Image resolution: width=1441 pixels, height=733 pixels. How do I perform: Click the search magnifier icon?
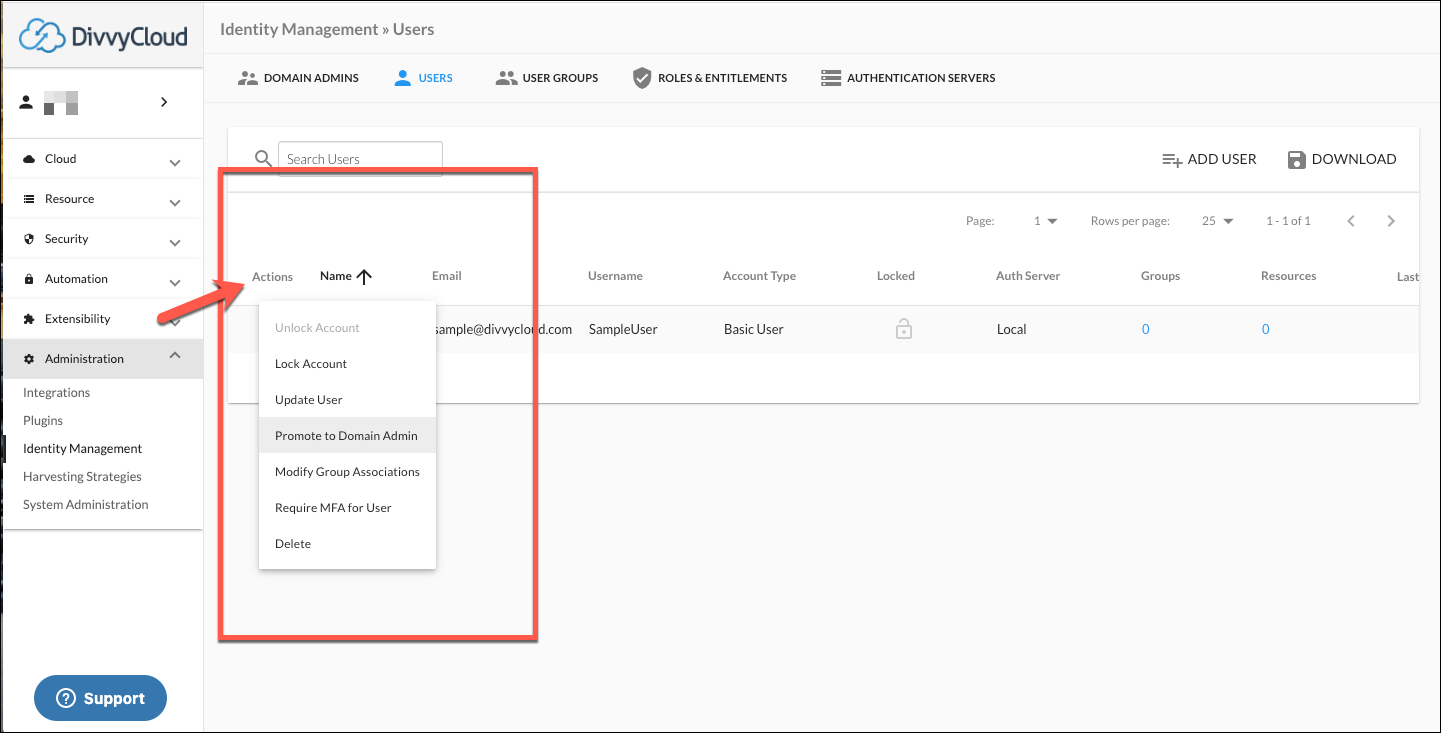click(x=263, y=159)
